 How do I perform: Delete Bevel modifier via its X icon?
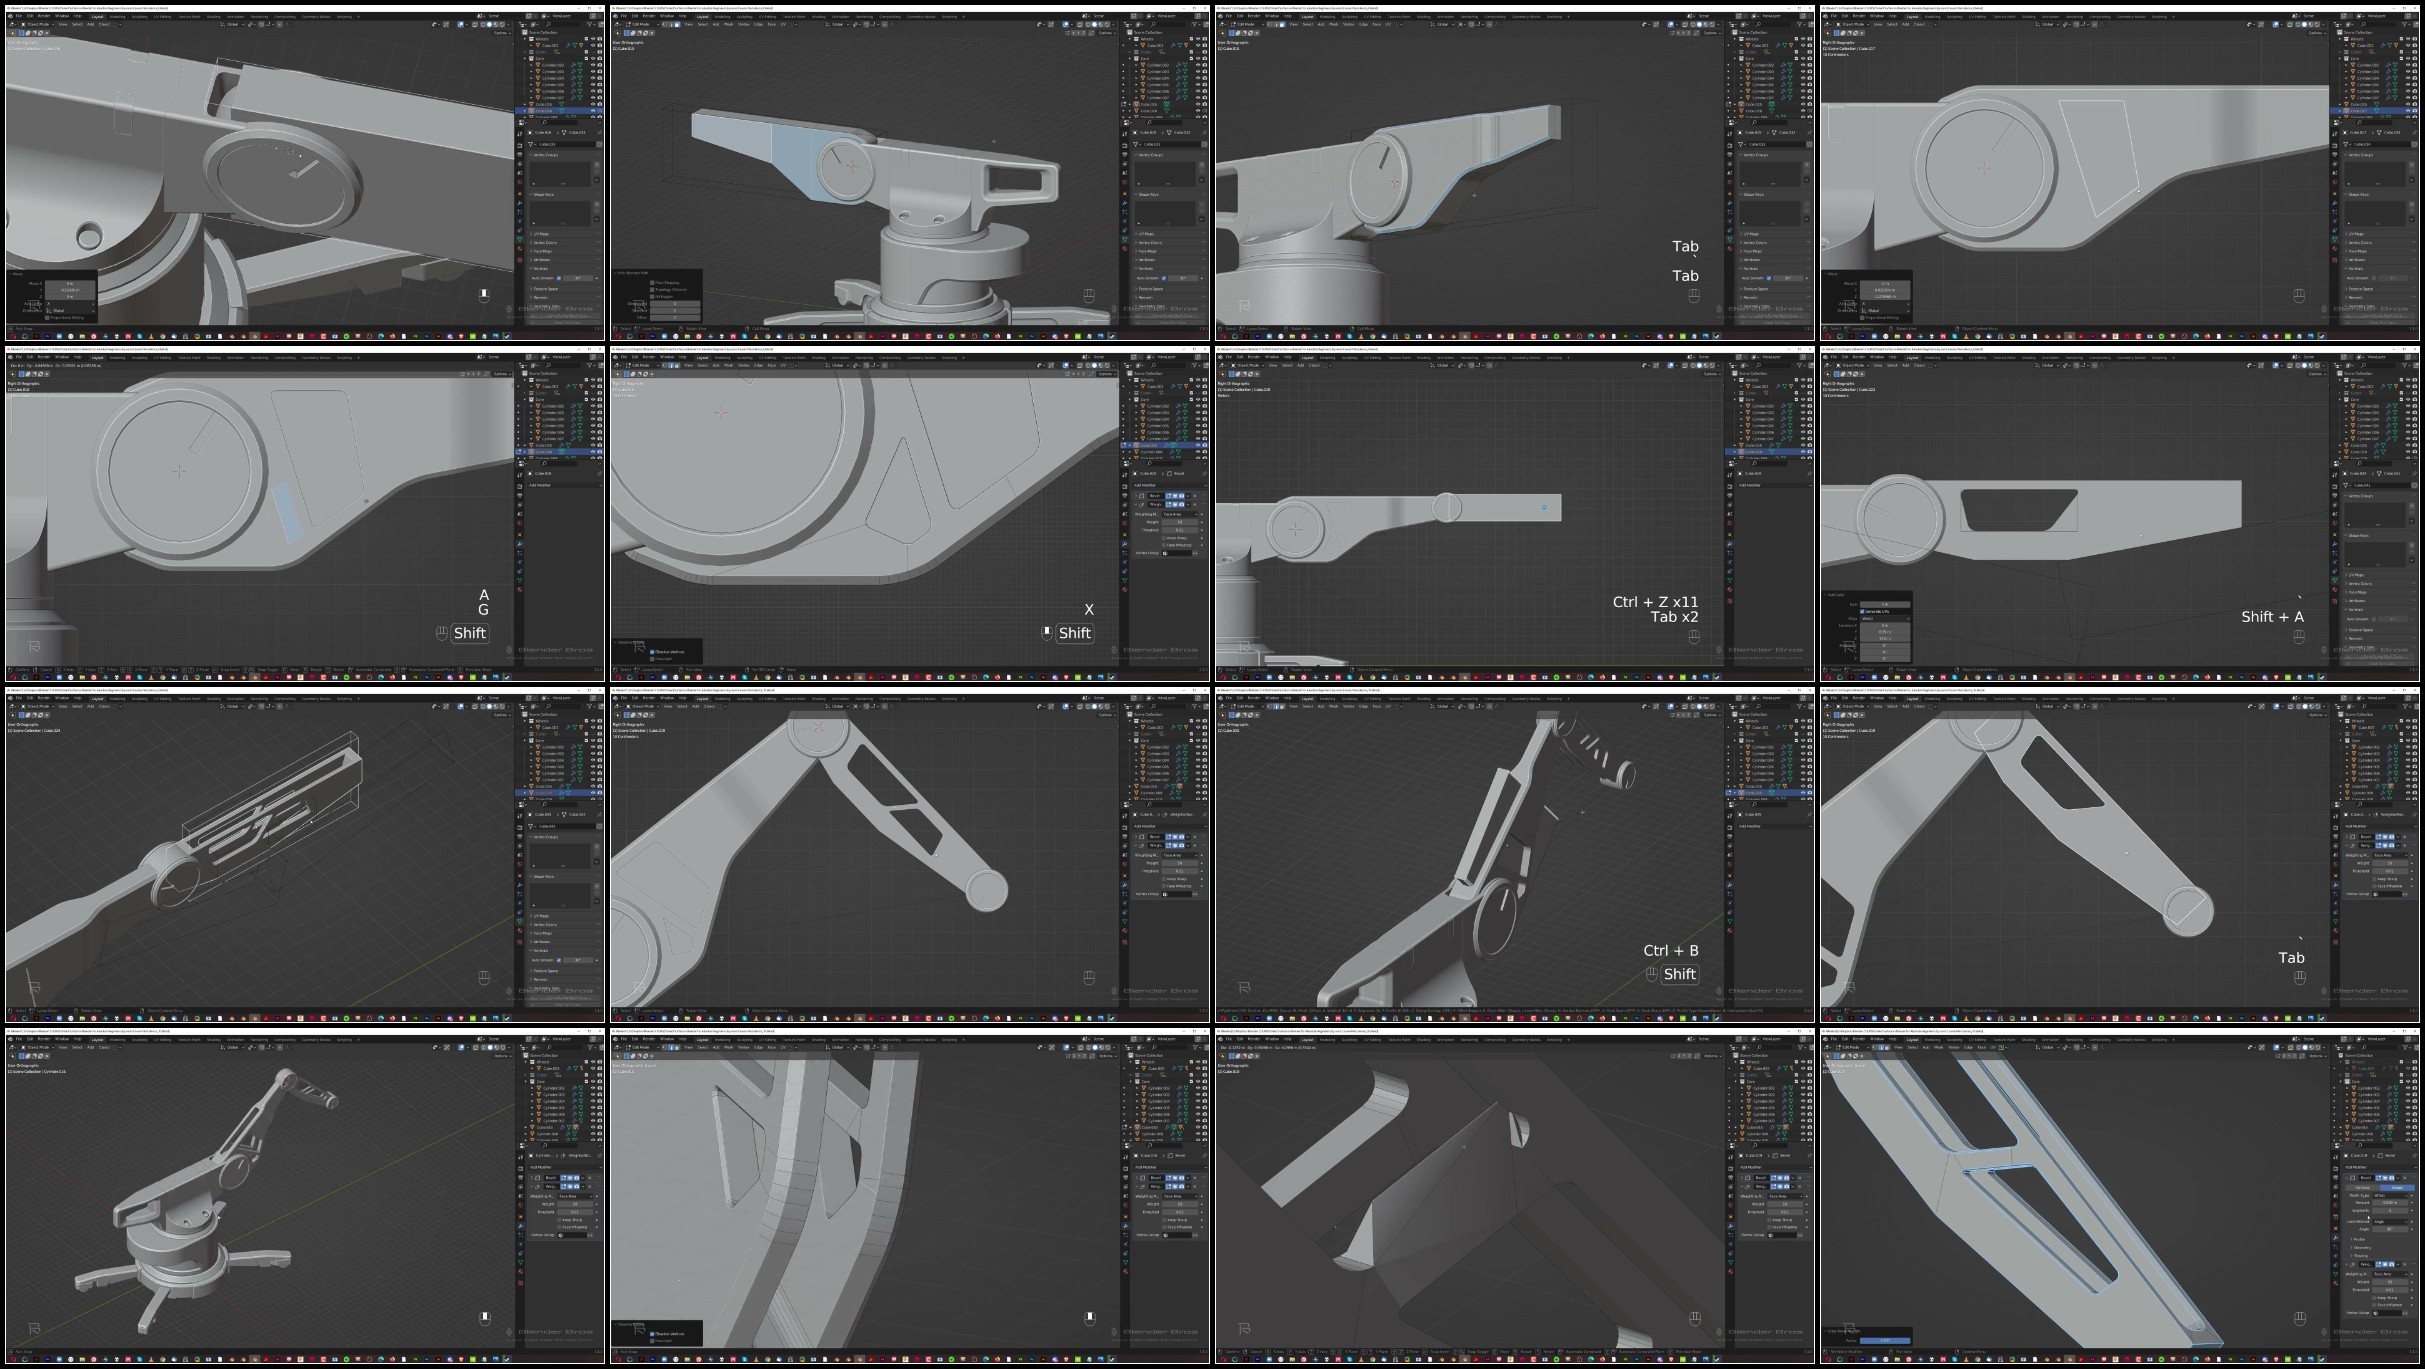2405,1178
